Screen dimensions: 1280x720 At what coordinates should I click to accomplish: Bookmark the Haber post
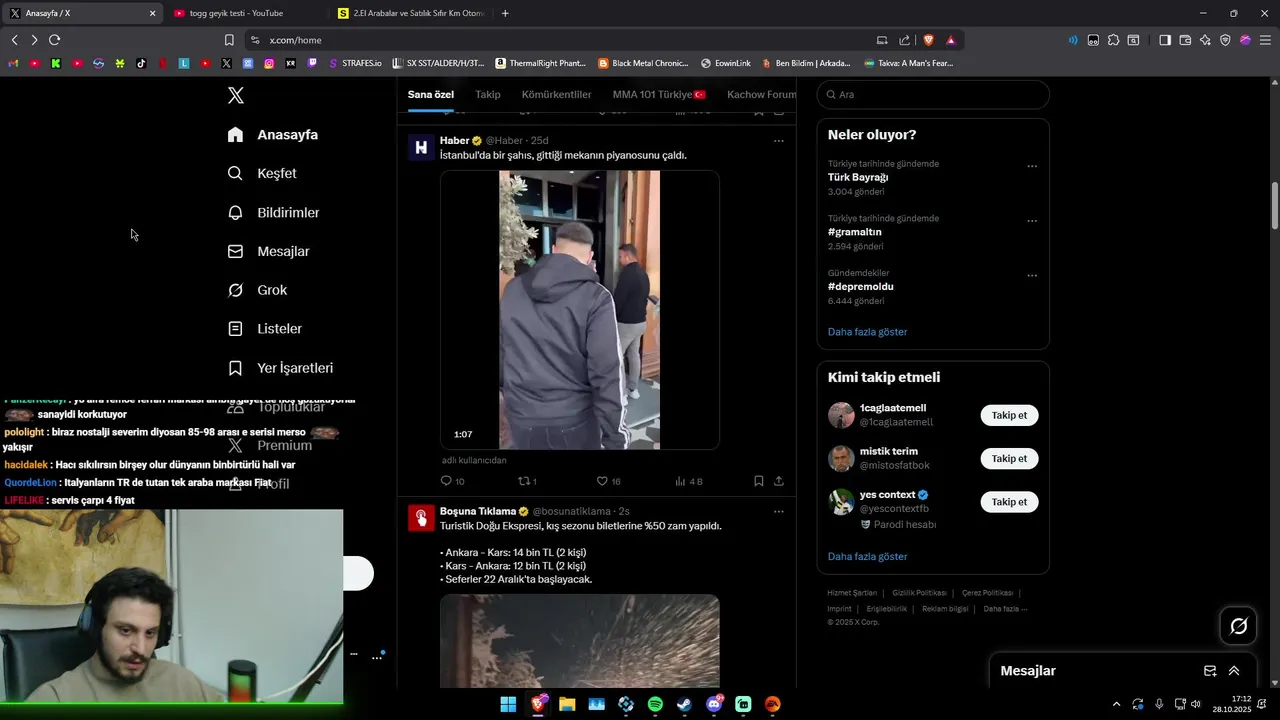tap(759, 481)
